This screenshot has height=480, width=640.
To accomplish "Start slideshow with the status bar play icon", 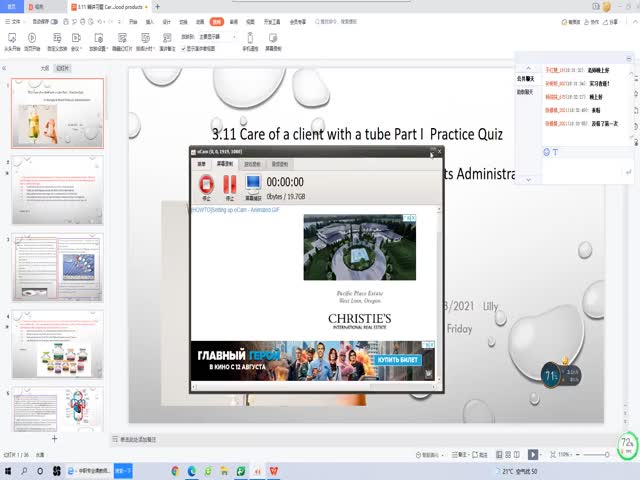I will [x=533, y=454].
